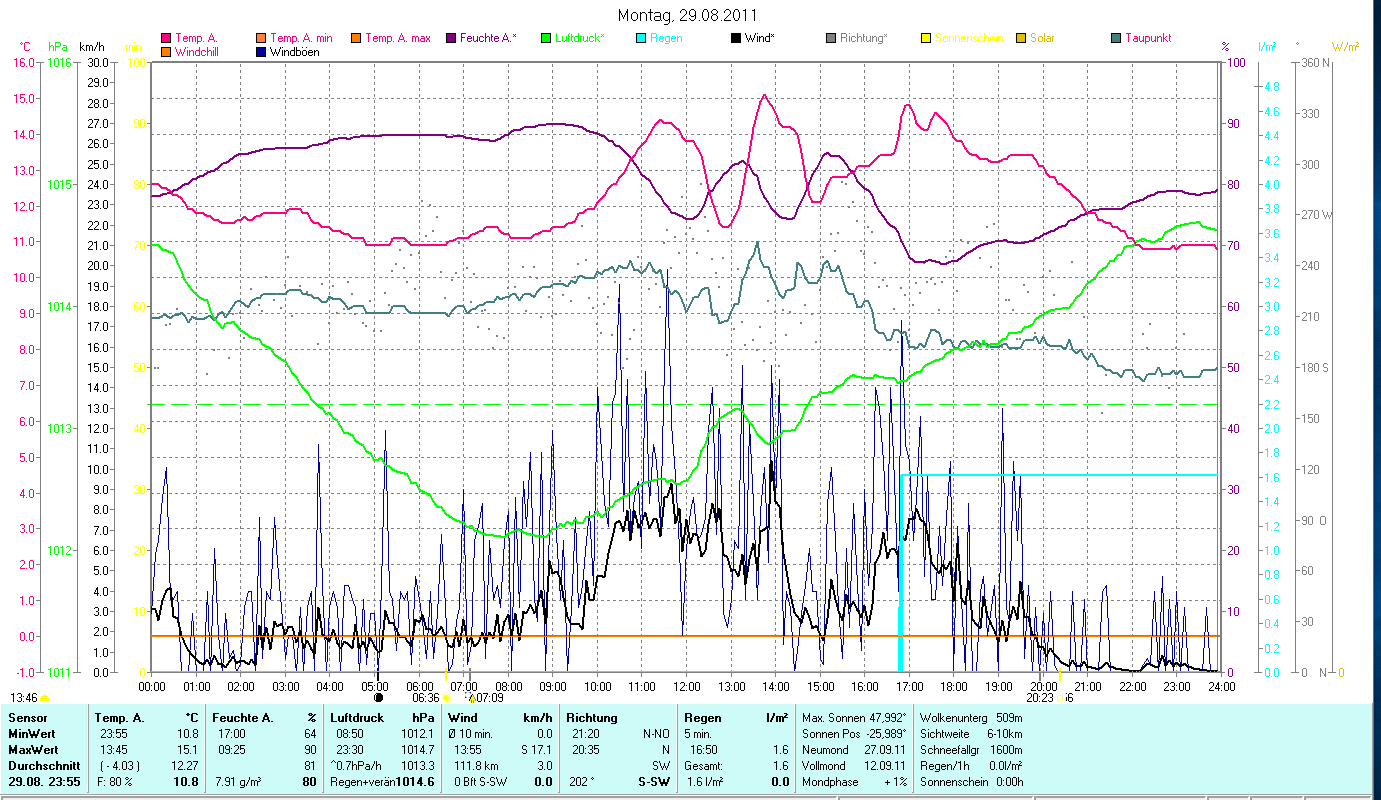Screen dimensions: 1381x800
Task: Click the Windböen legend label
Action: pos(295,51)
